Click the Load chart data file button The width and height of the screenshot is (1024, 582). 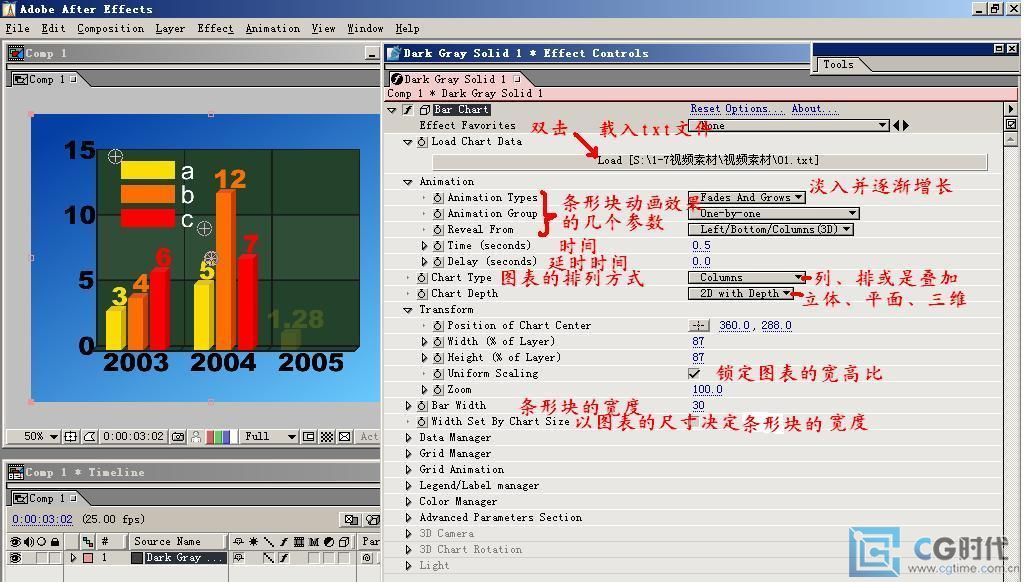(709, 161)
